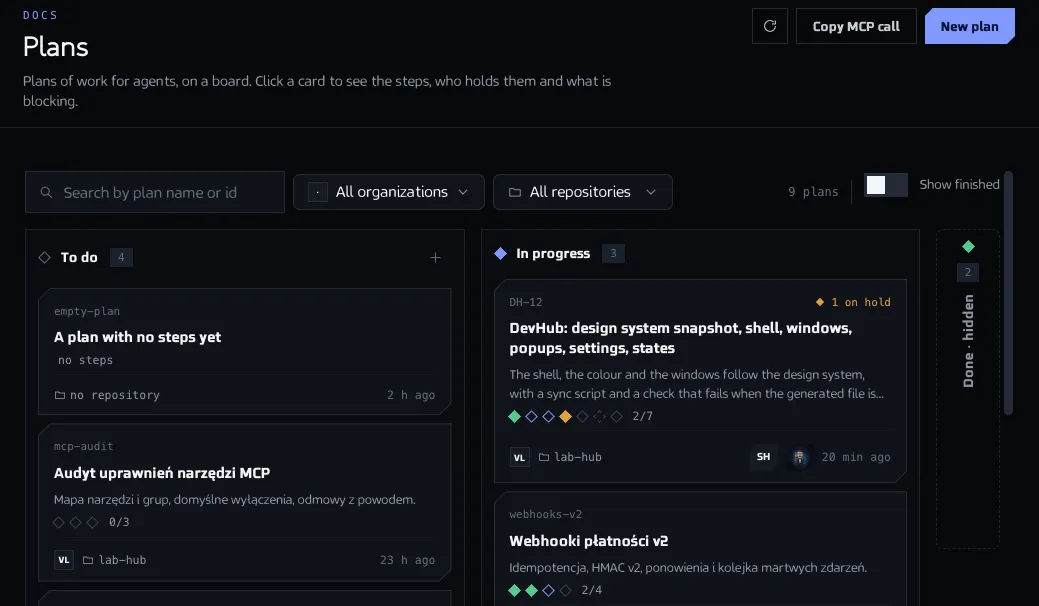The height and width of the screenshot is (606, 1039).
Task: Click the search magnifier icon
Action: point(46,192)
